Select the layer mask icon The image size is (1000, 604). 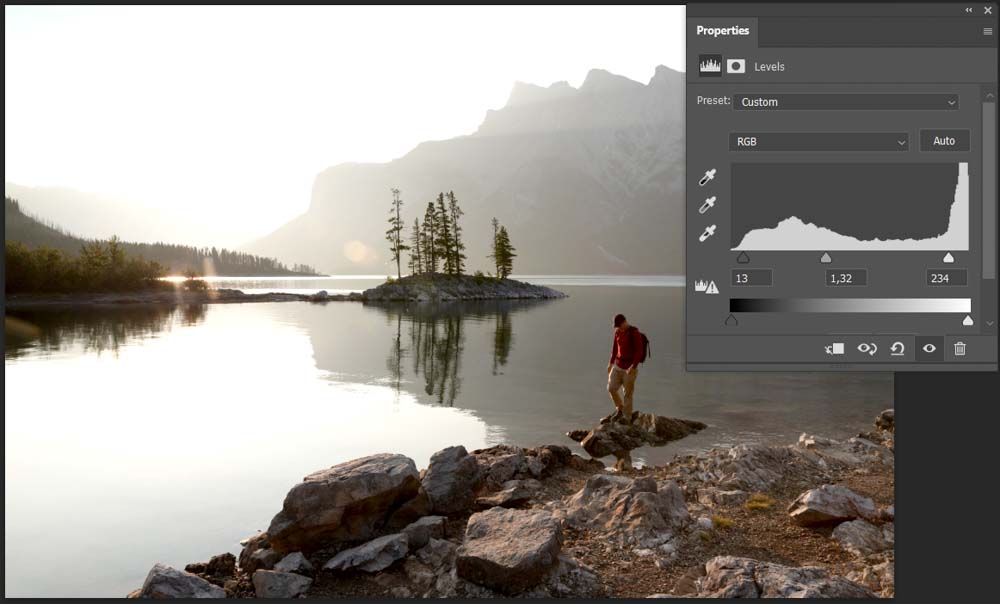click(735, 66)
